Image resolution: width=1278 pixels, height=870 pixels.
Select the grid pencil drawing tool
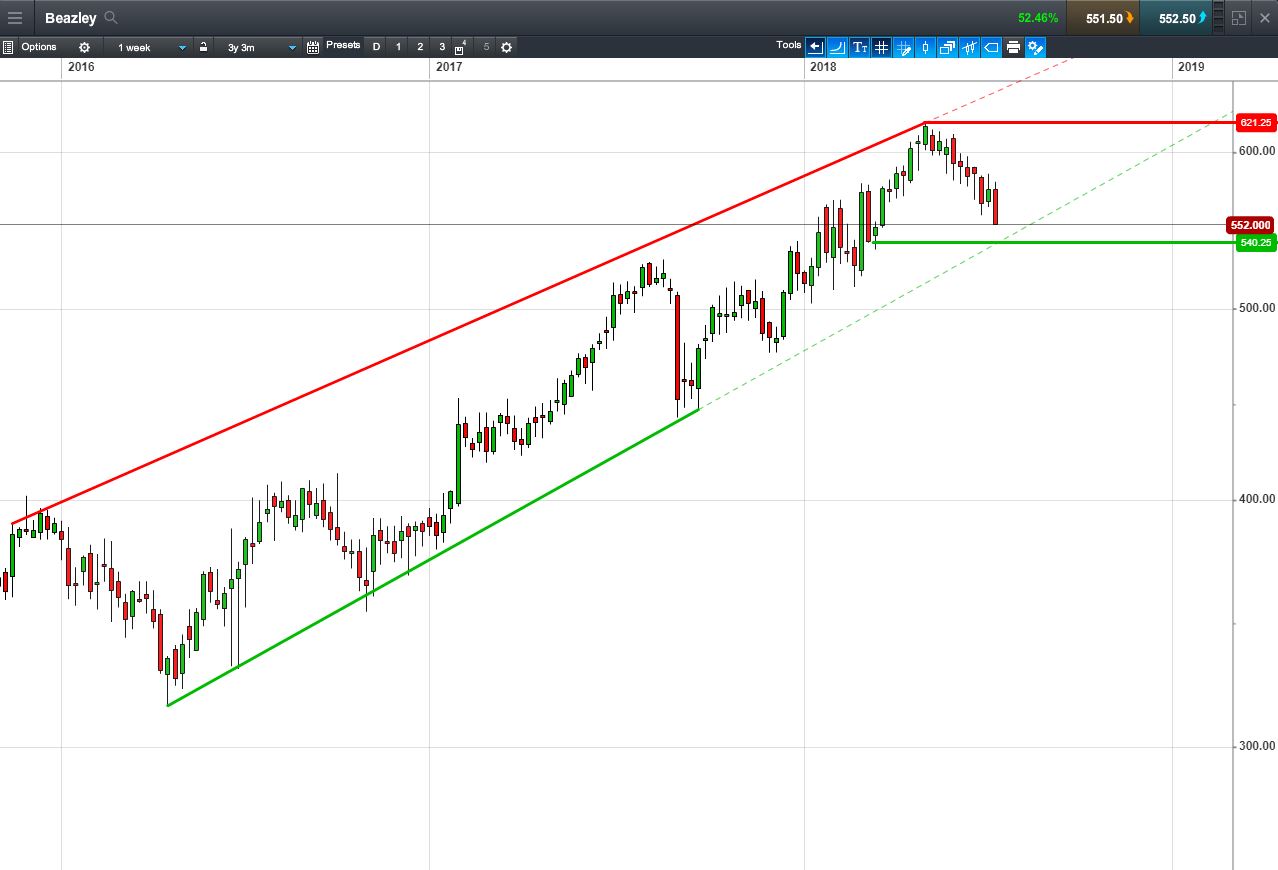coord(903,47)
